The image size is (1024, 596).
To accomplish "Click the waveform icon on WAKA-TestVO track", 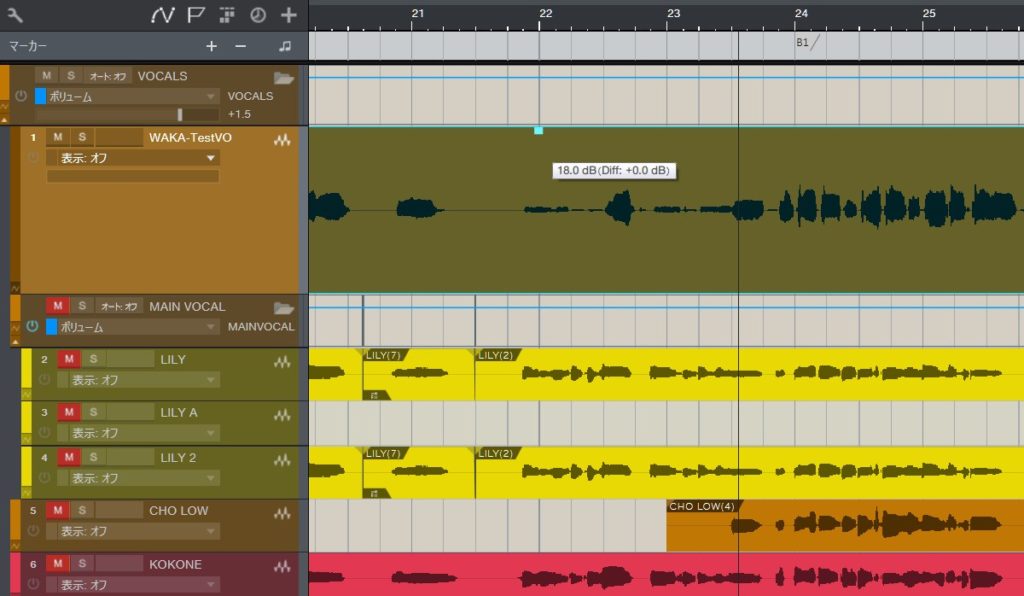I will [x=282, y=140].
